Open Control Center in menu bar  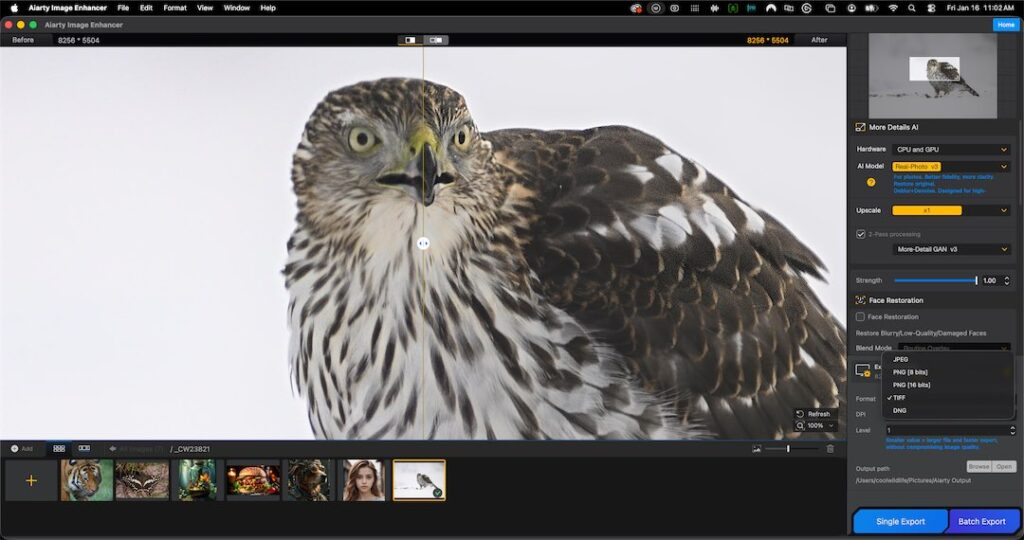[932, 8]
